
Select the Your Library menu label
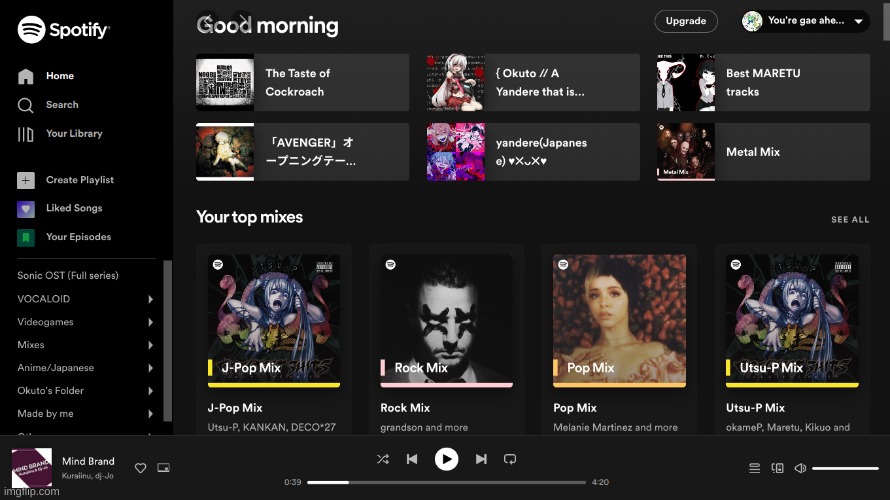(x=74, y=134)
